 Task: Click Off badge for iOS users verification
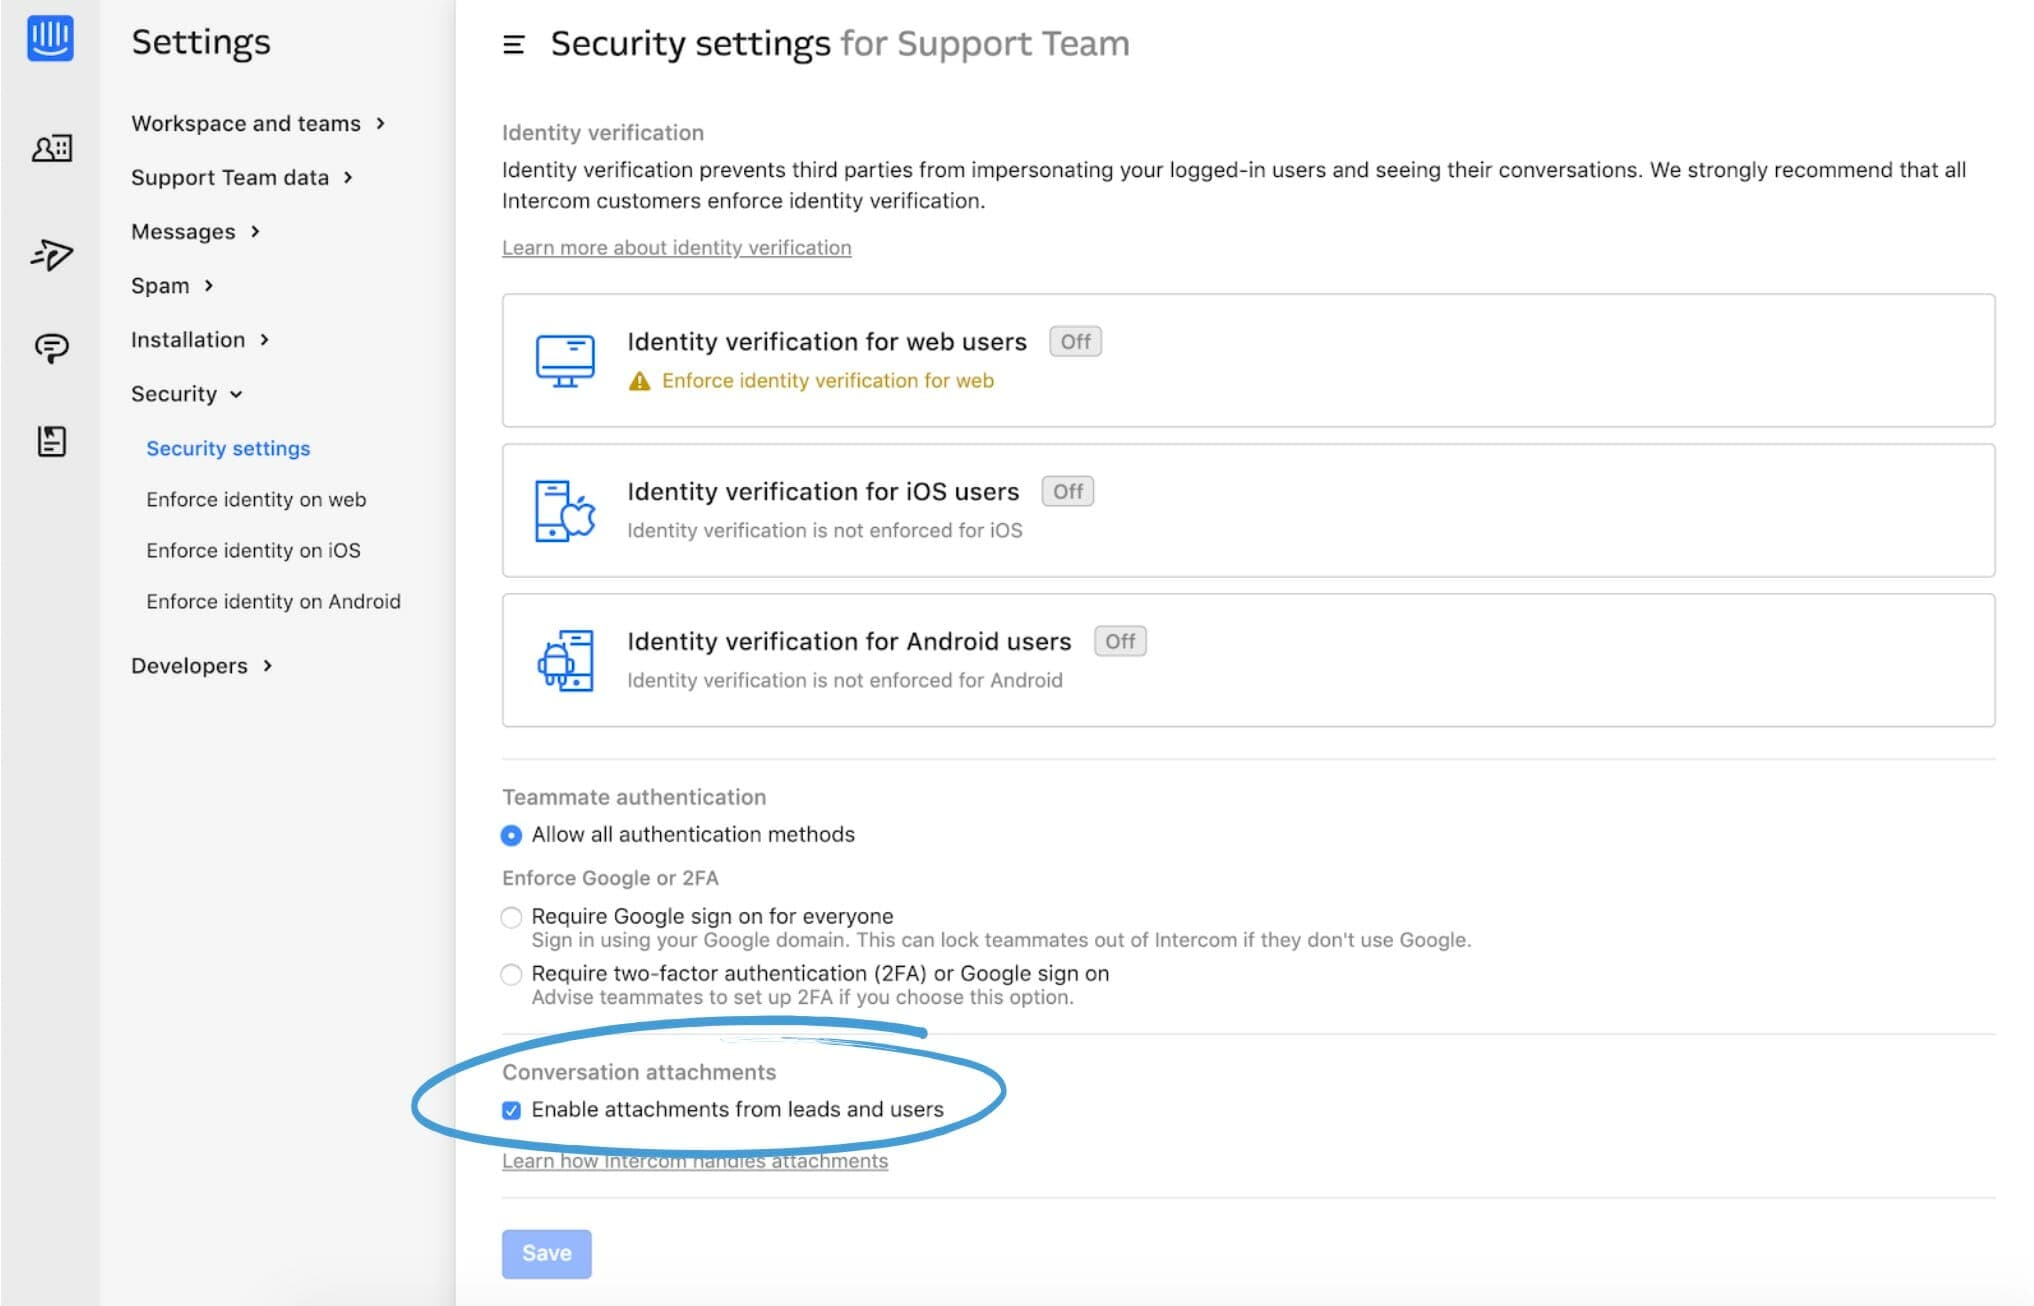[1068, 492]
